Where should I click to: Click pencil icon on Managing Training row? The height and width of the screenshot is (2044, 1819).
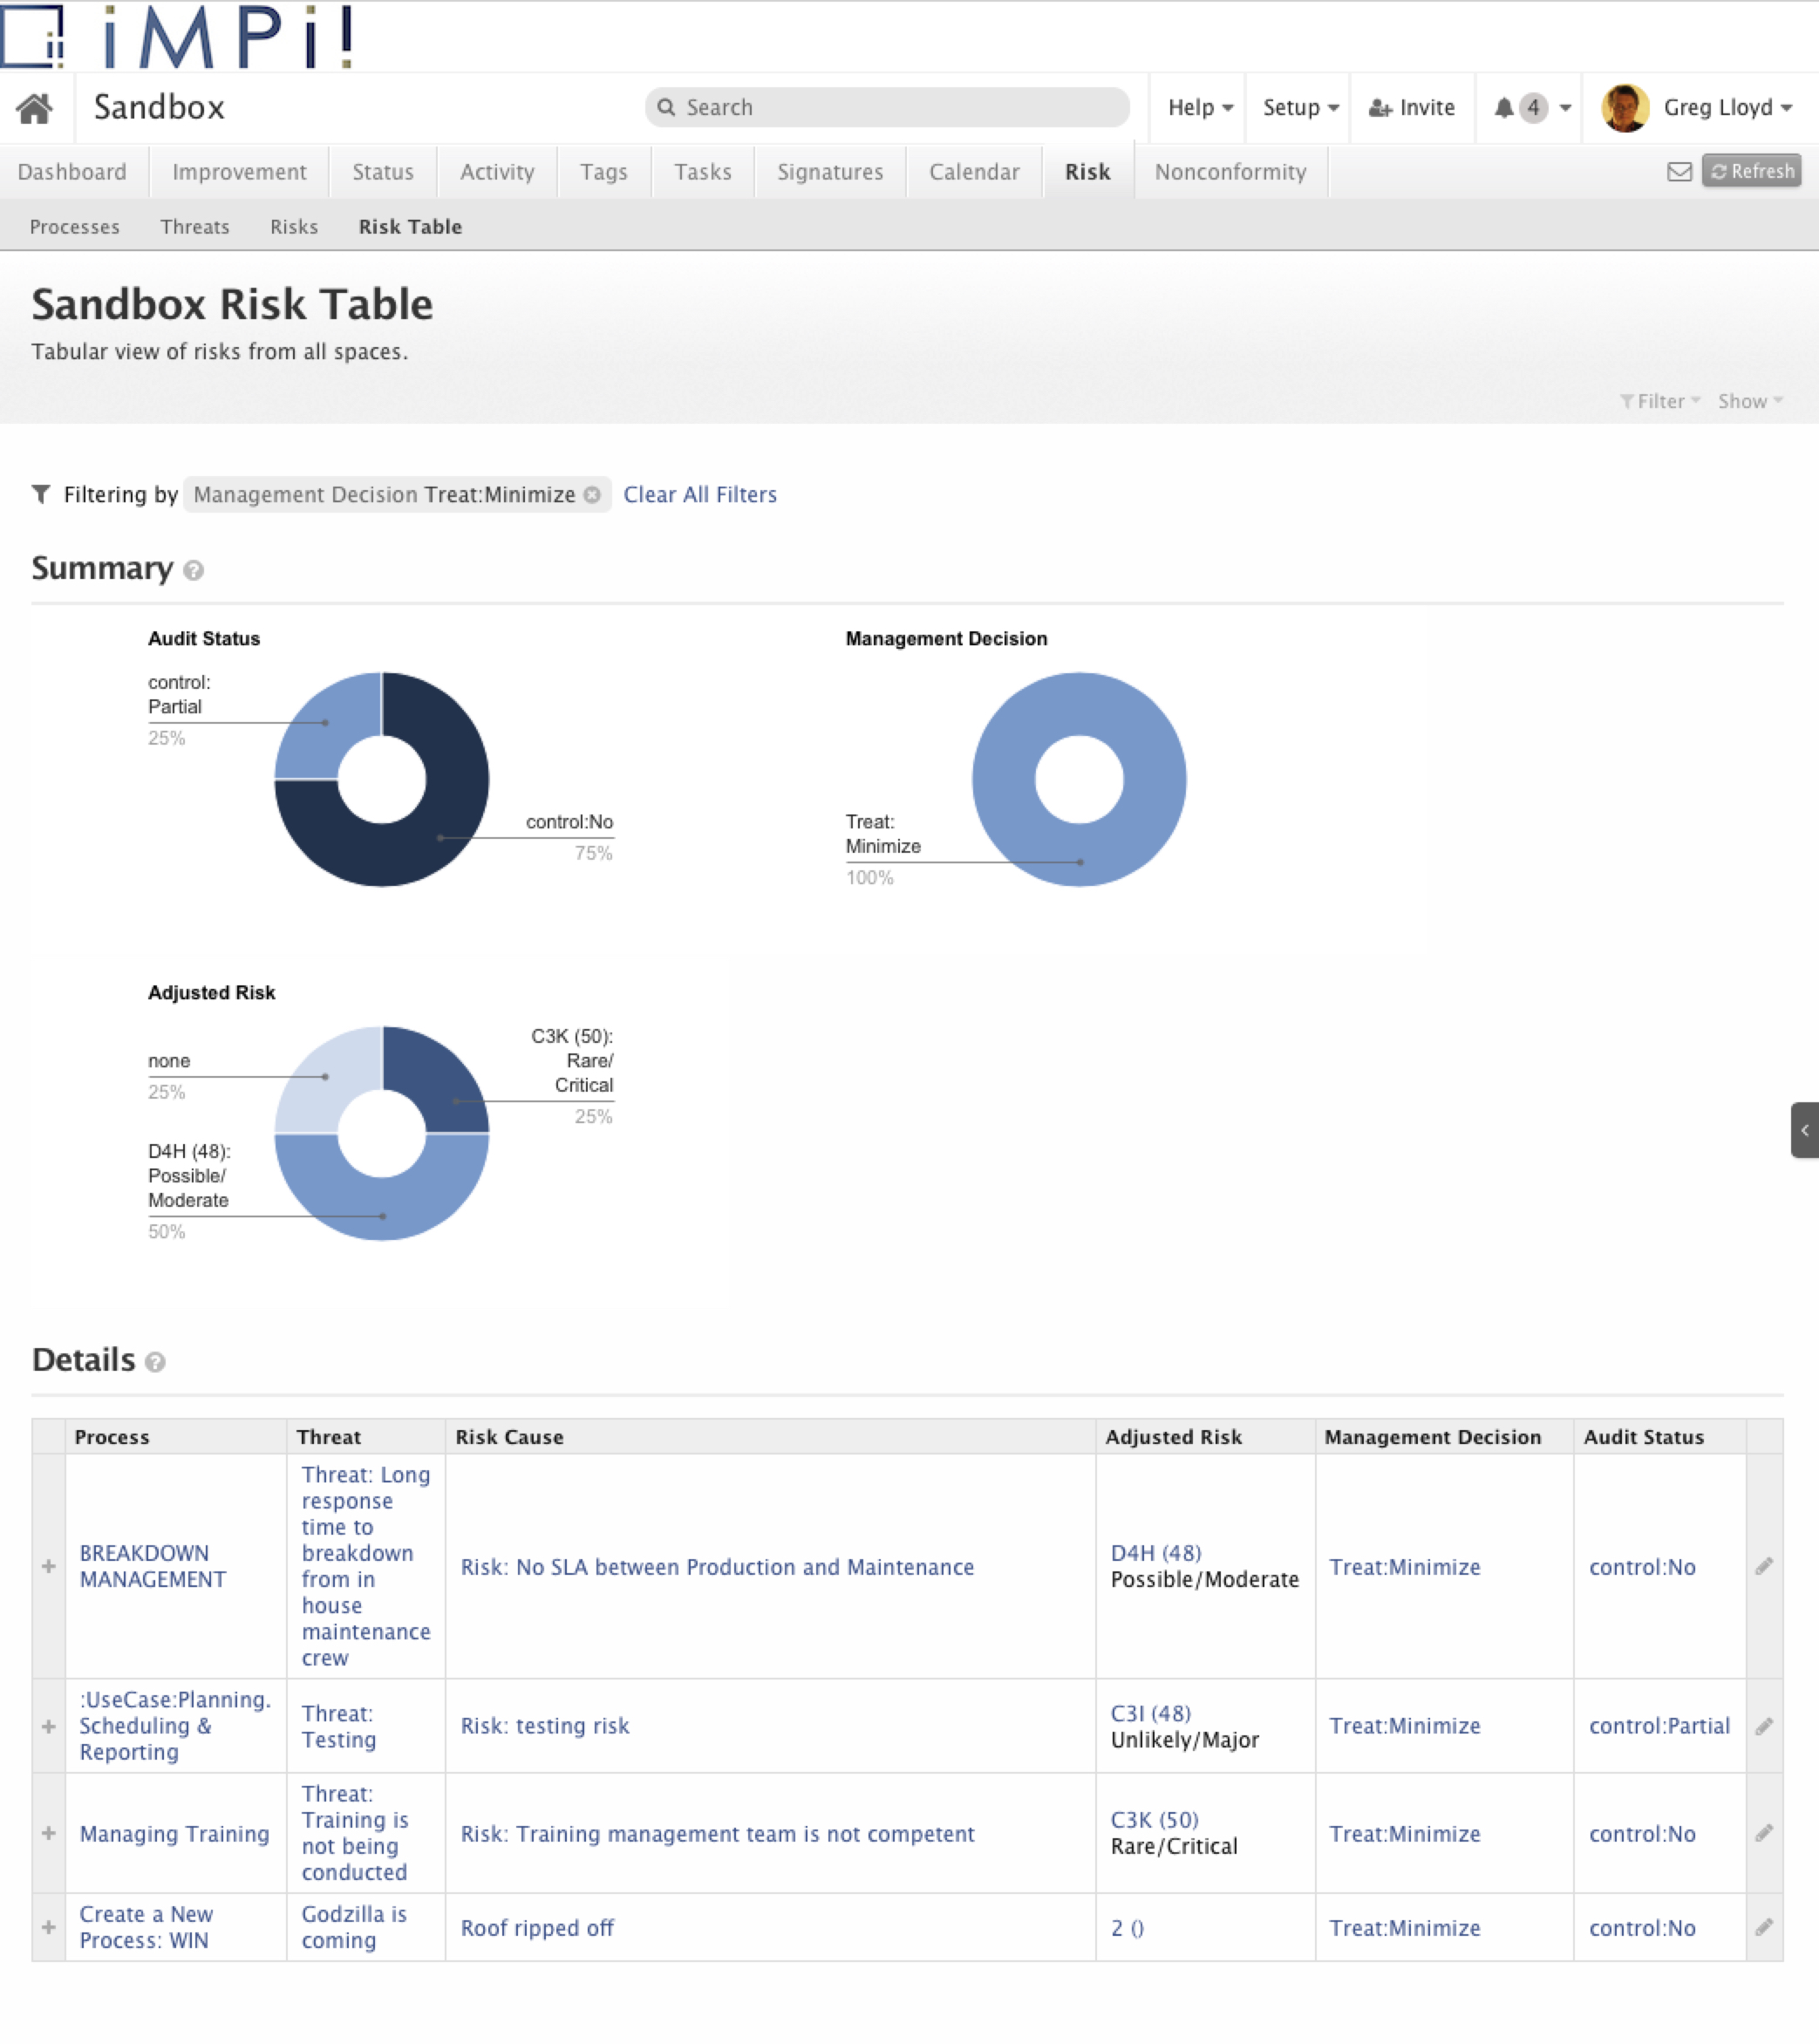point(1764,1833)
